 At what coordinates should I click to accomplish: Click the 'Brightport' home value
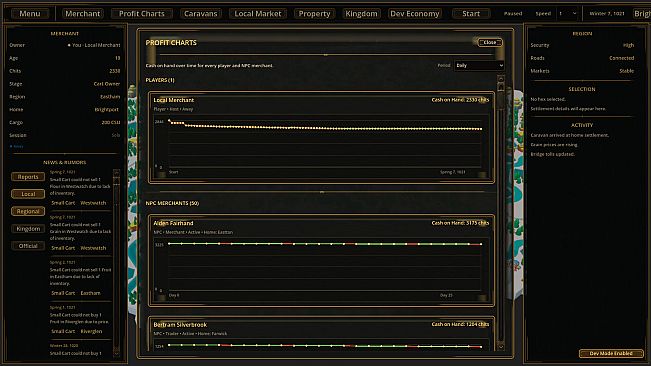tap(107, 110)
